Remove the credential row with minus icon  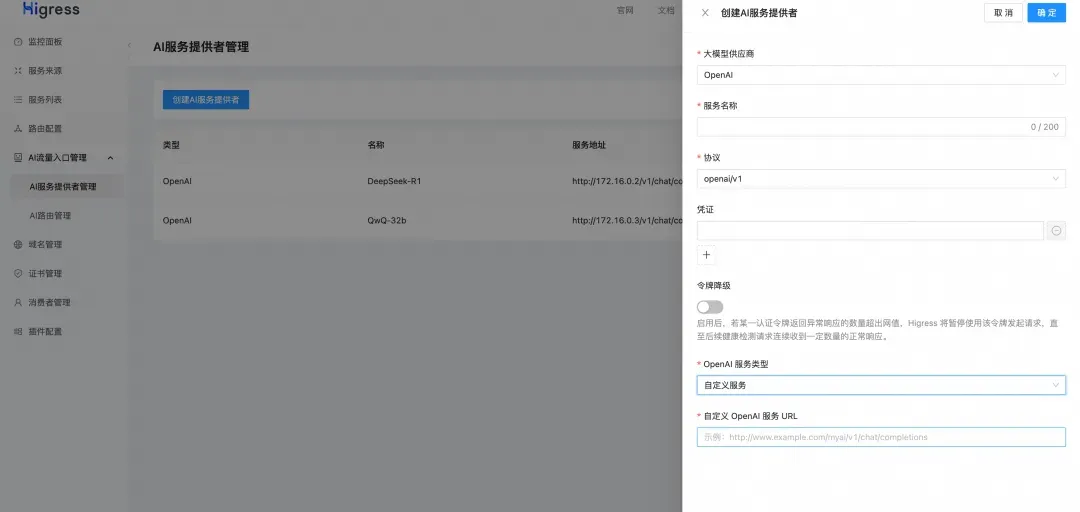(x=1056, y=231)
